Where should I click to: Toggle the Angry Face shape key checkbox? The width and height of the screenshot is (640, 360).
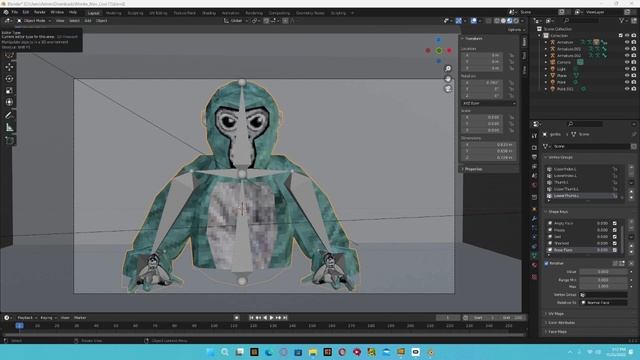click(x=615, y=223)
